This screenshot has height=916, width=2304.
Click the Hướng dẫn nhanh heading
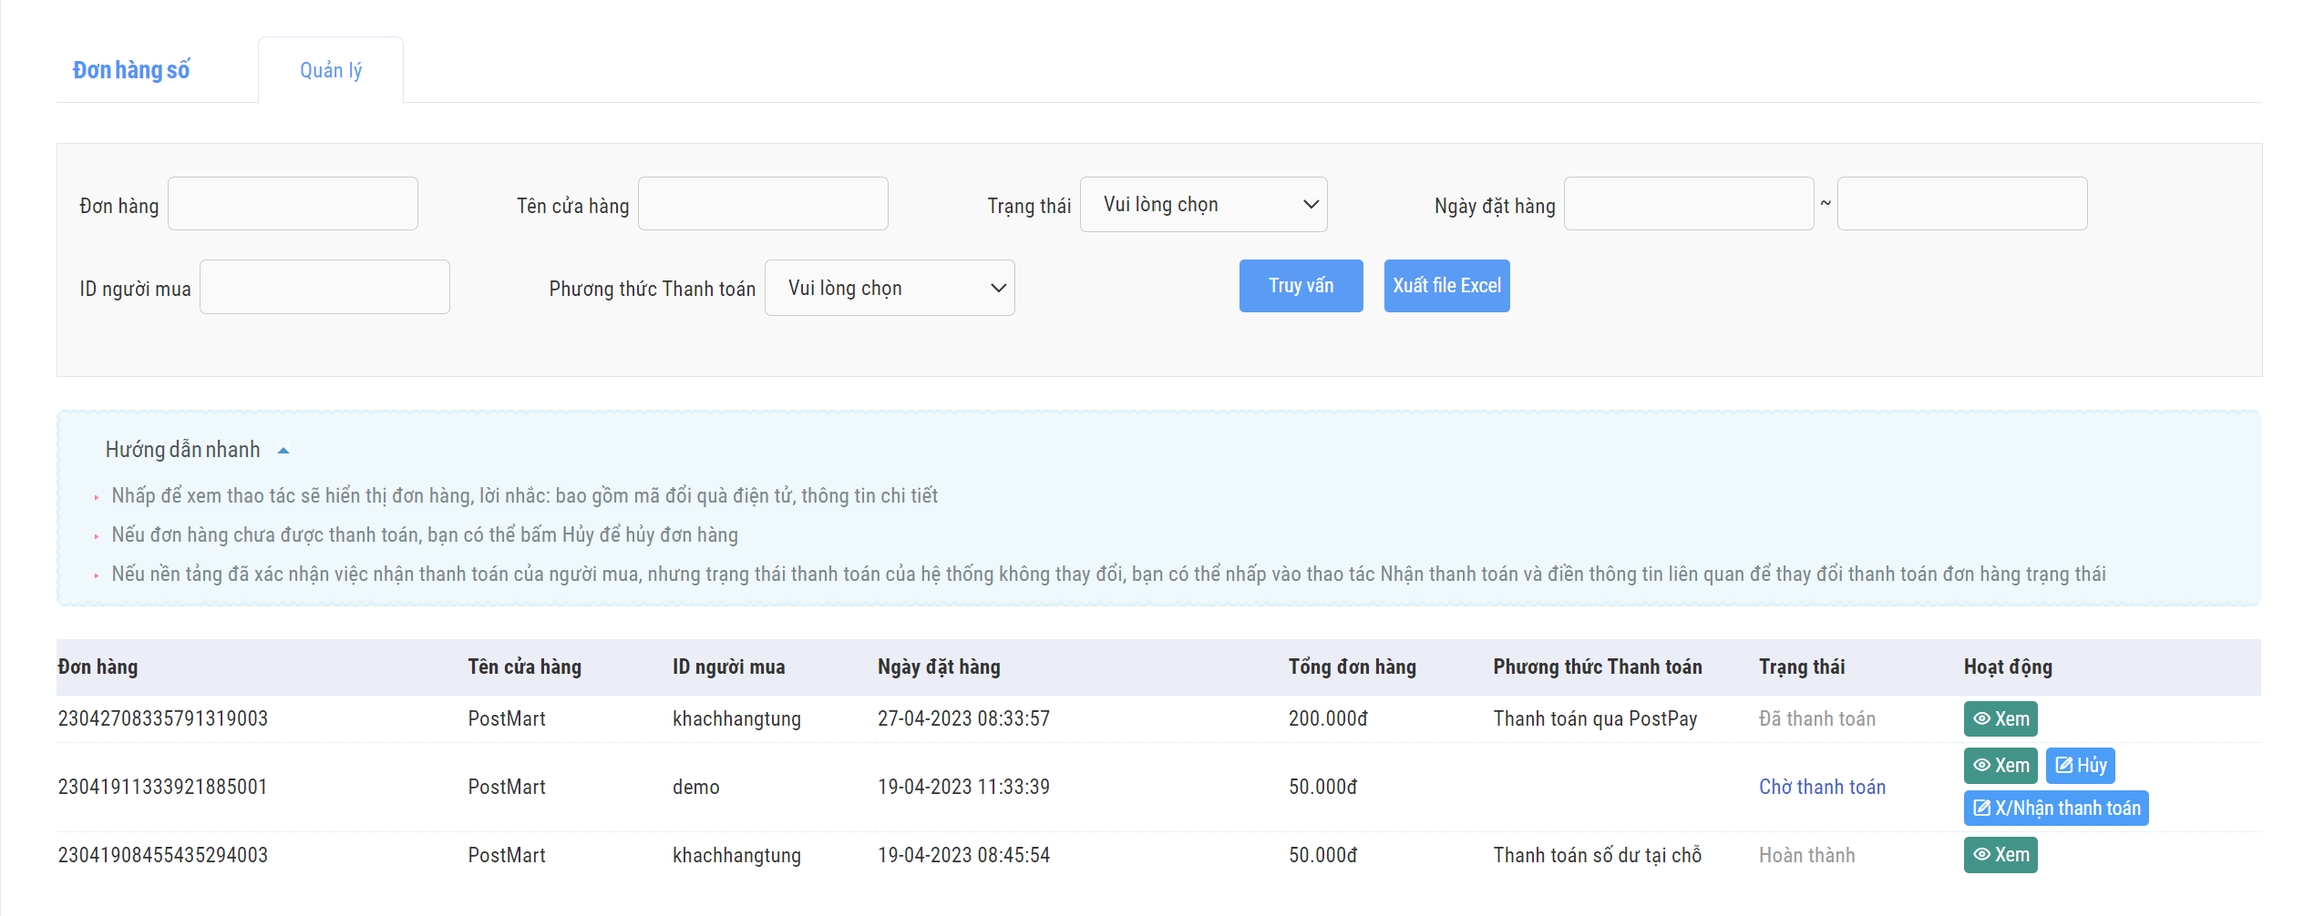183,450
